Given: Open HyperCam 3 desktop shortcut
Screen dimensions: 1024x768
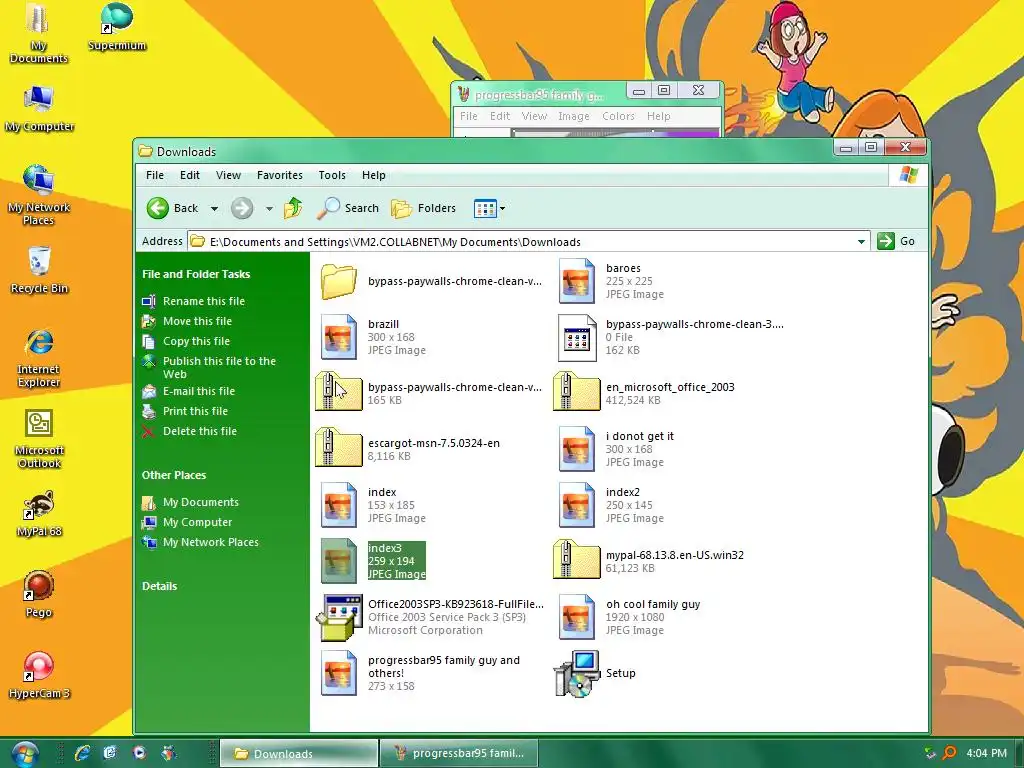Looking at the screenshot, I should pyautogui.click(x=39, y=675).
